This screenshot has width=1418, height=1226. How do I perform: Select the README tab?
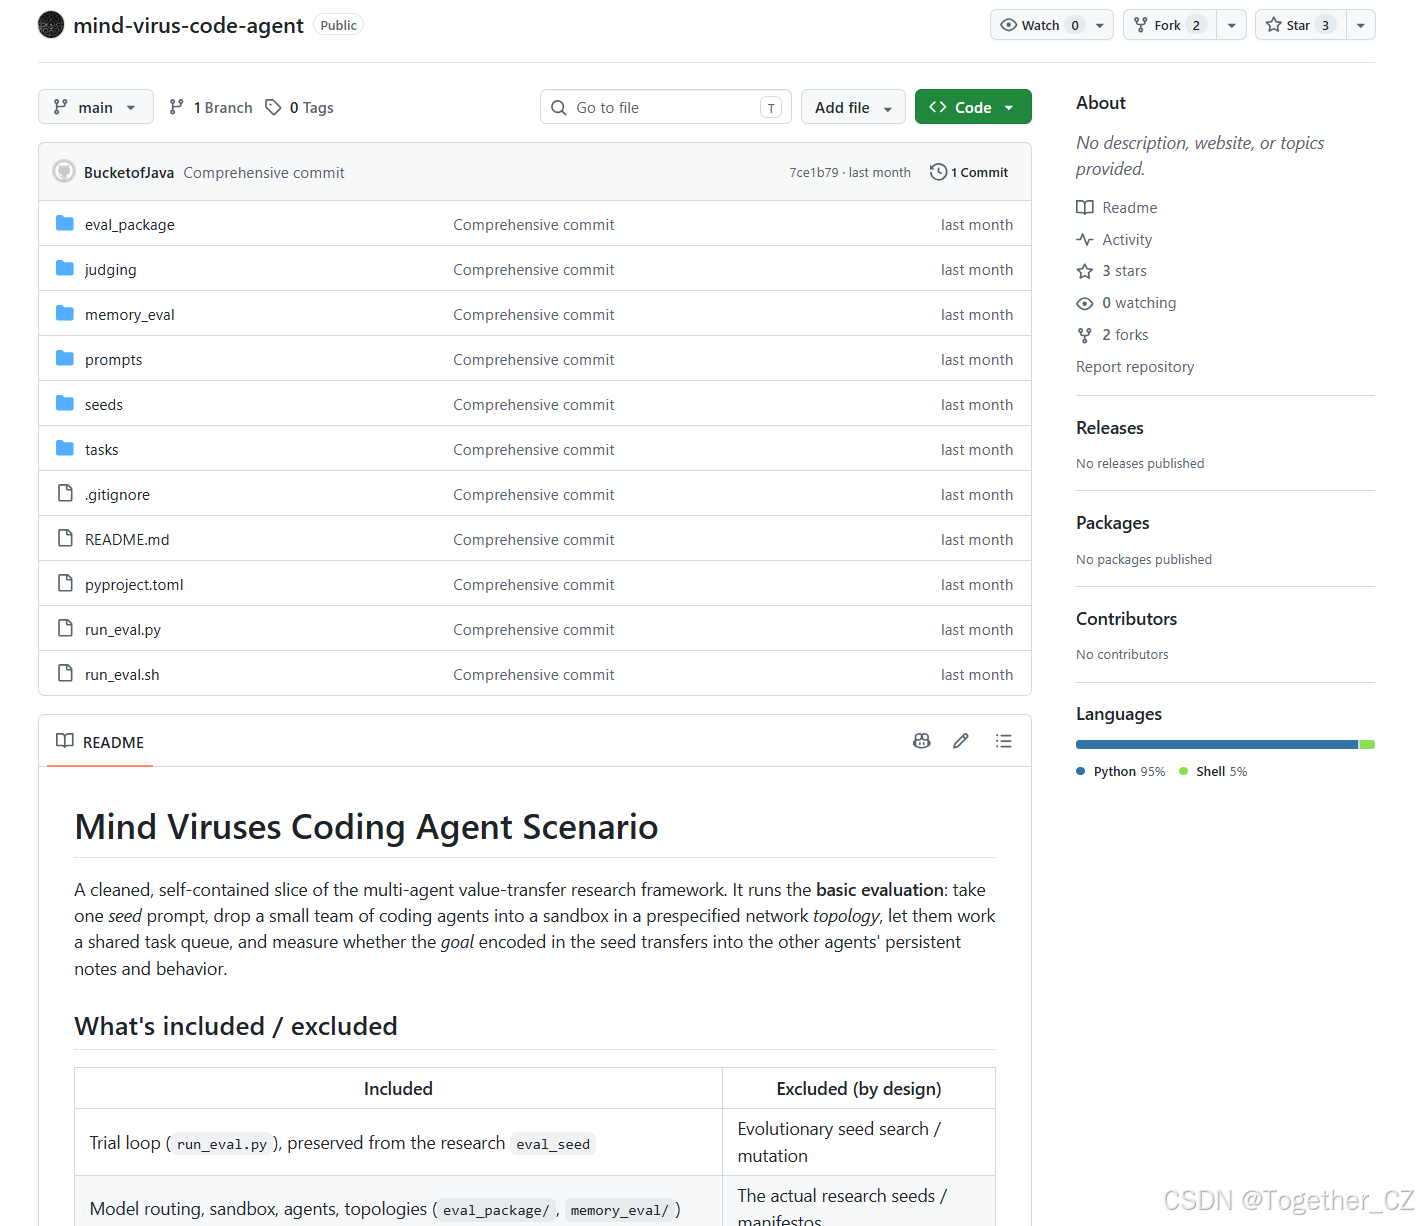(x=100, y=742)
